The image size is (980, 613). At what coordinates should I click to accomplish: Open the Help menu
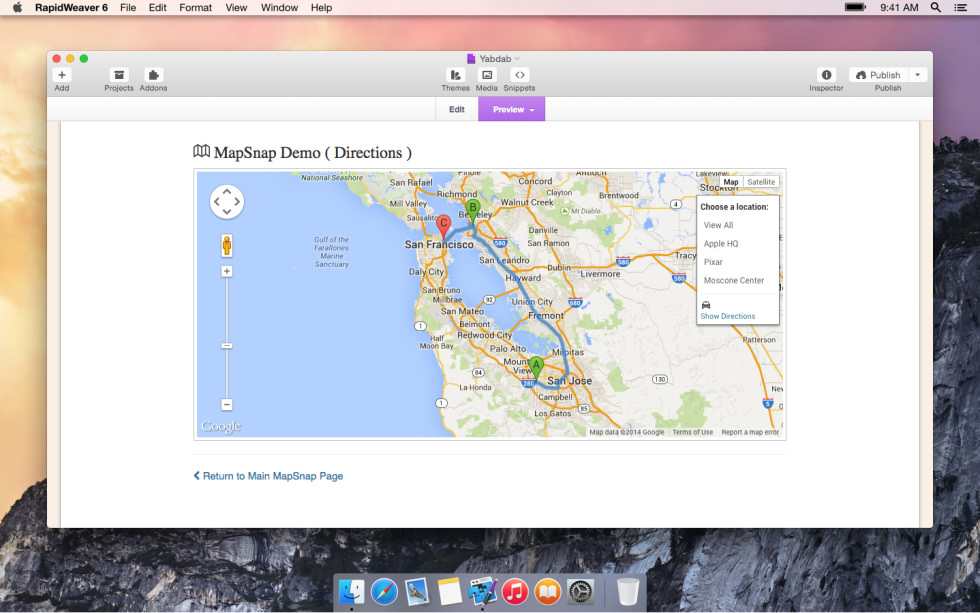point(321,7)
